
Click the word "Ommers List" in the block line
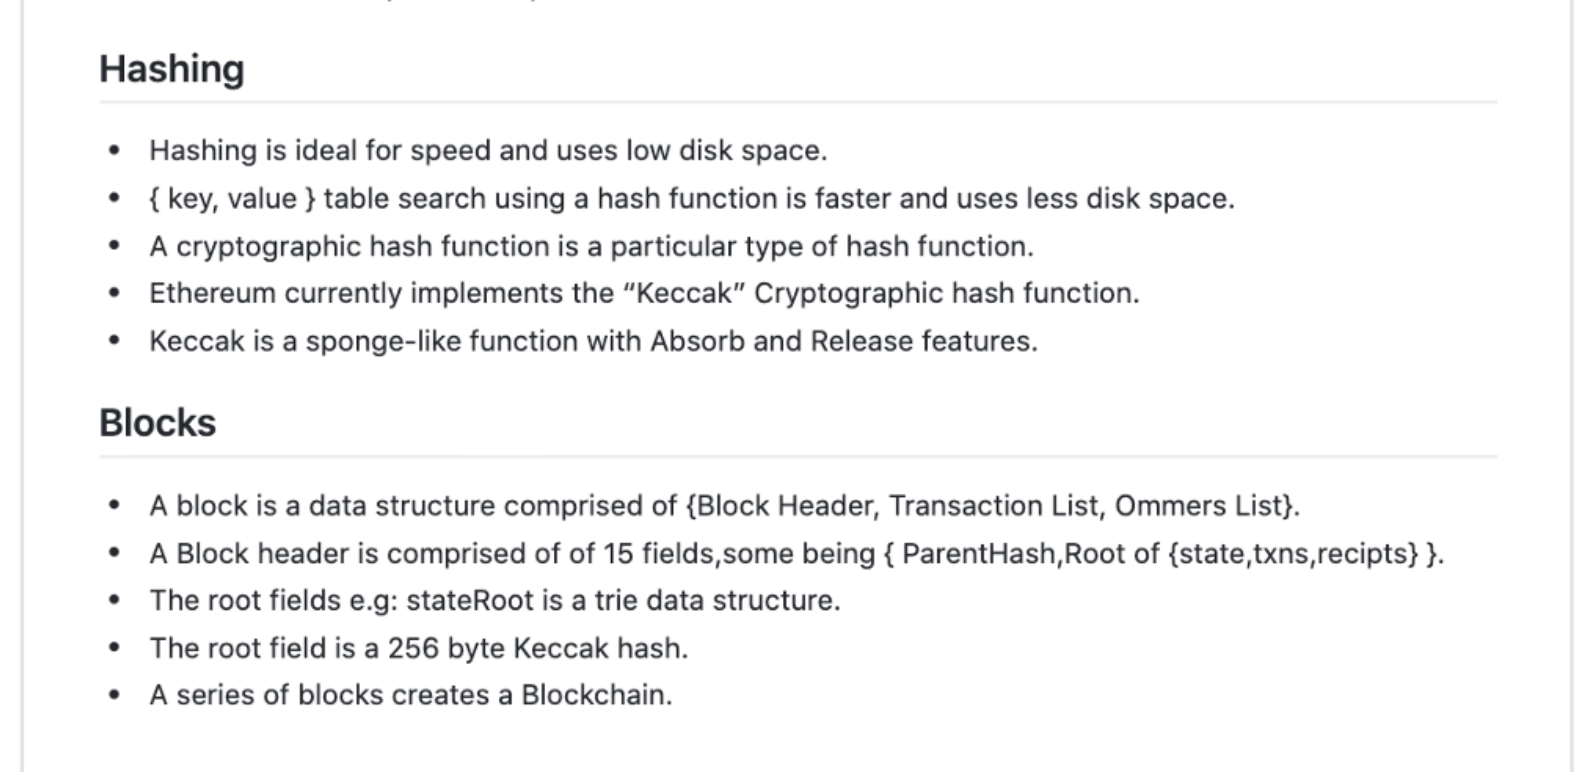coord(1198,505)
